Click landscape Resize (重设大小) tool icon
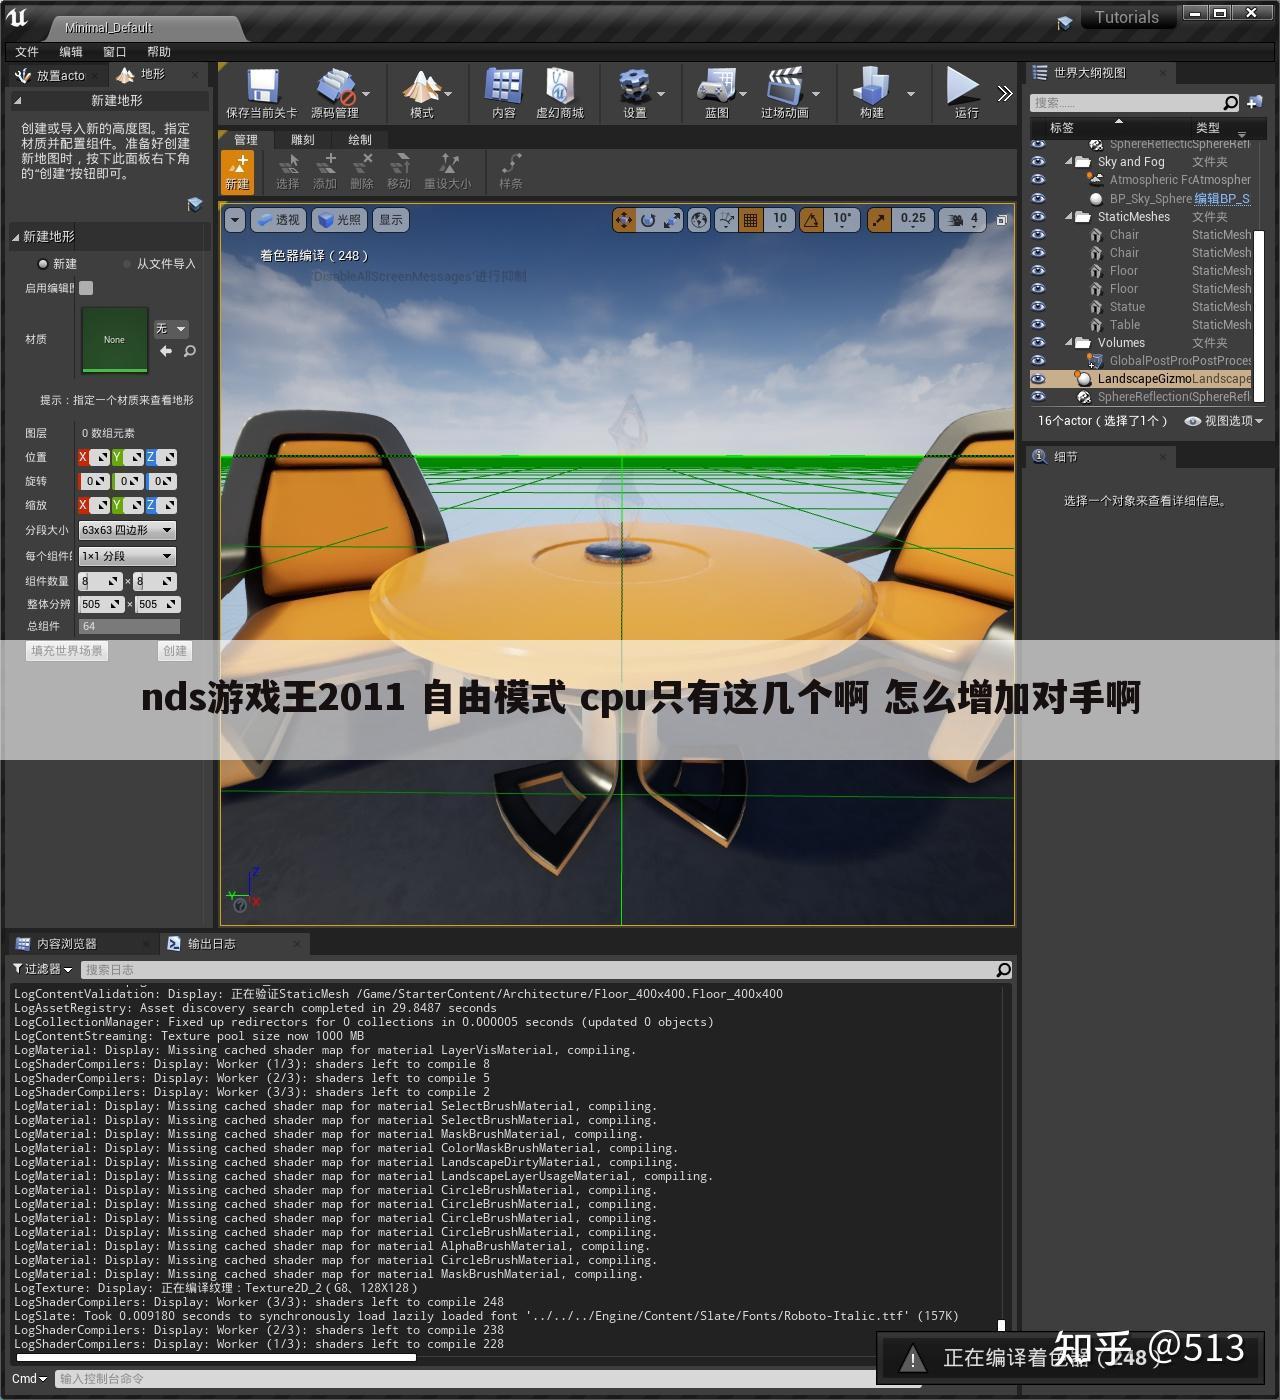Screen dimensions: 1280x1400 pos(448,164)
